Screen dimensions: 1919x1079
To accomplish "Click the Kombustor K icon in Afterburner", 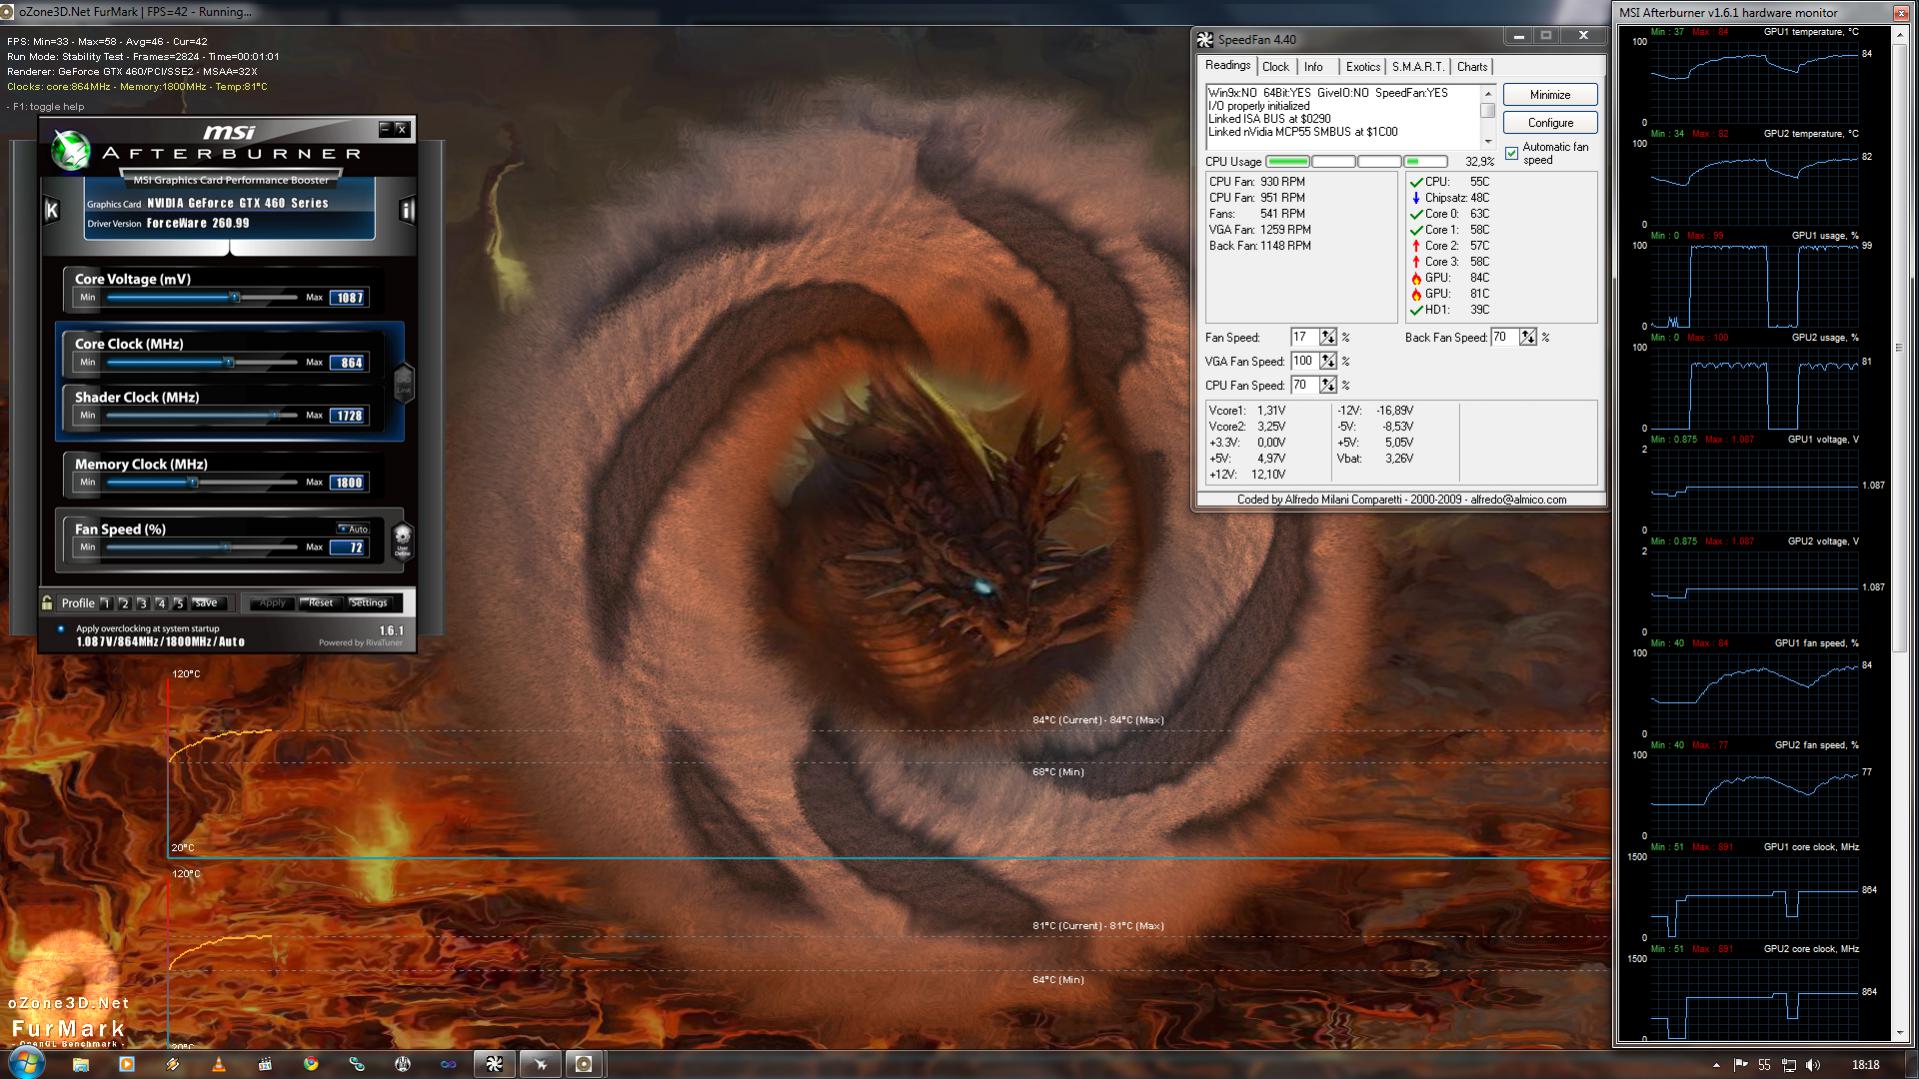I will click(x=52, y=210).
